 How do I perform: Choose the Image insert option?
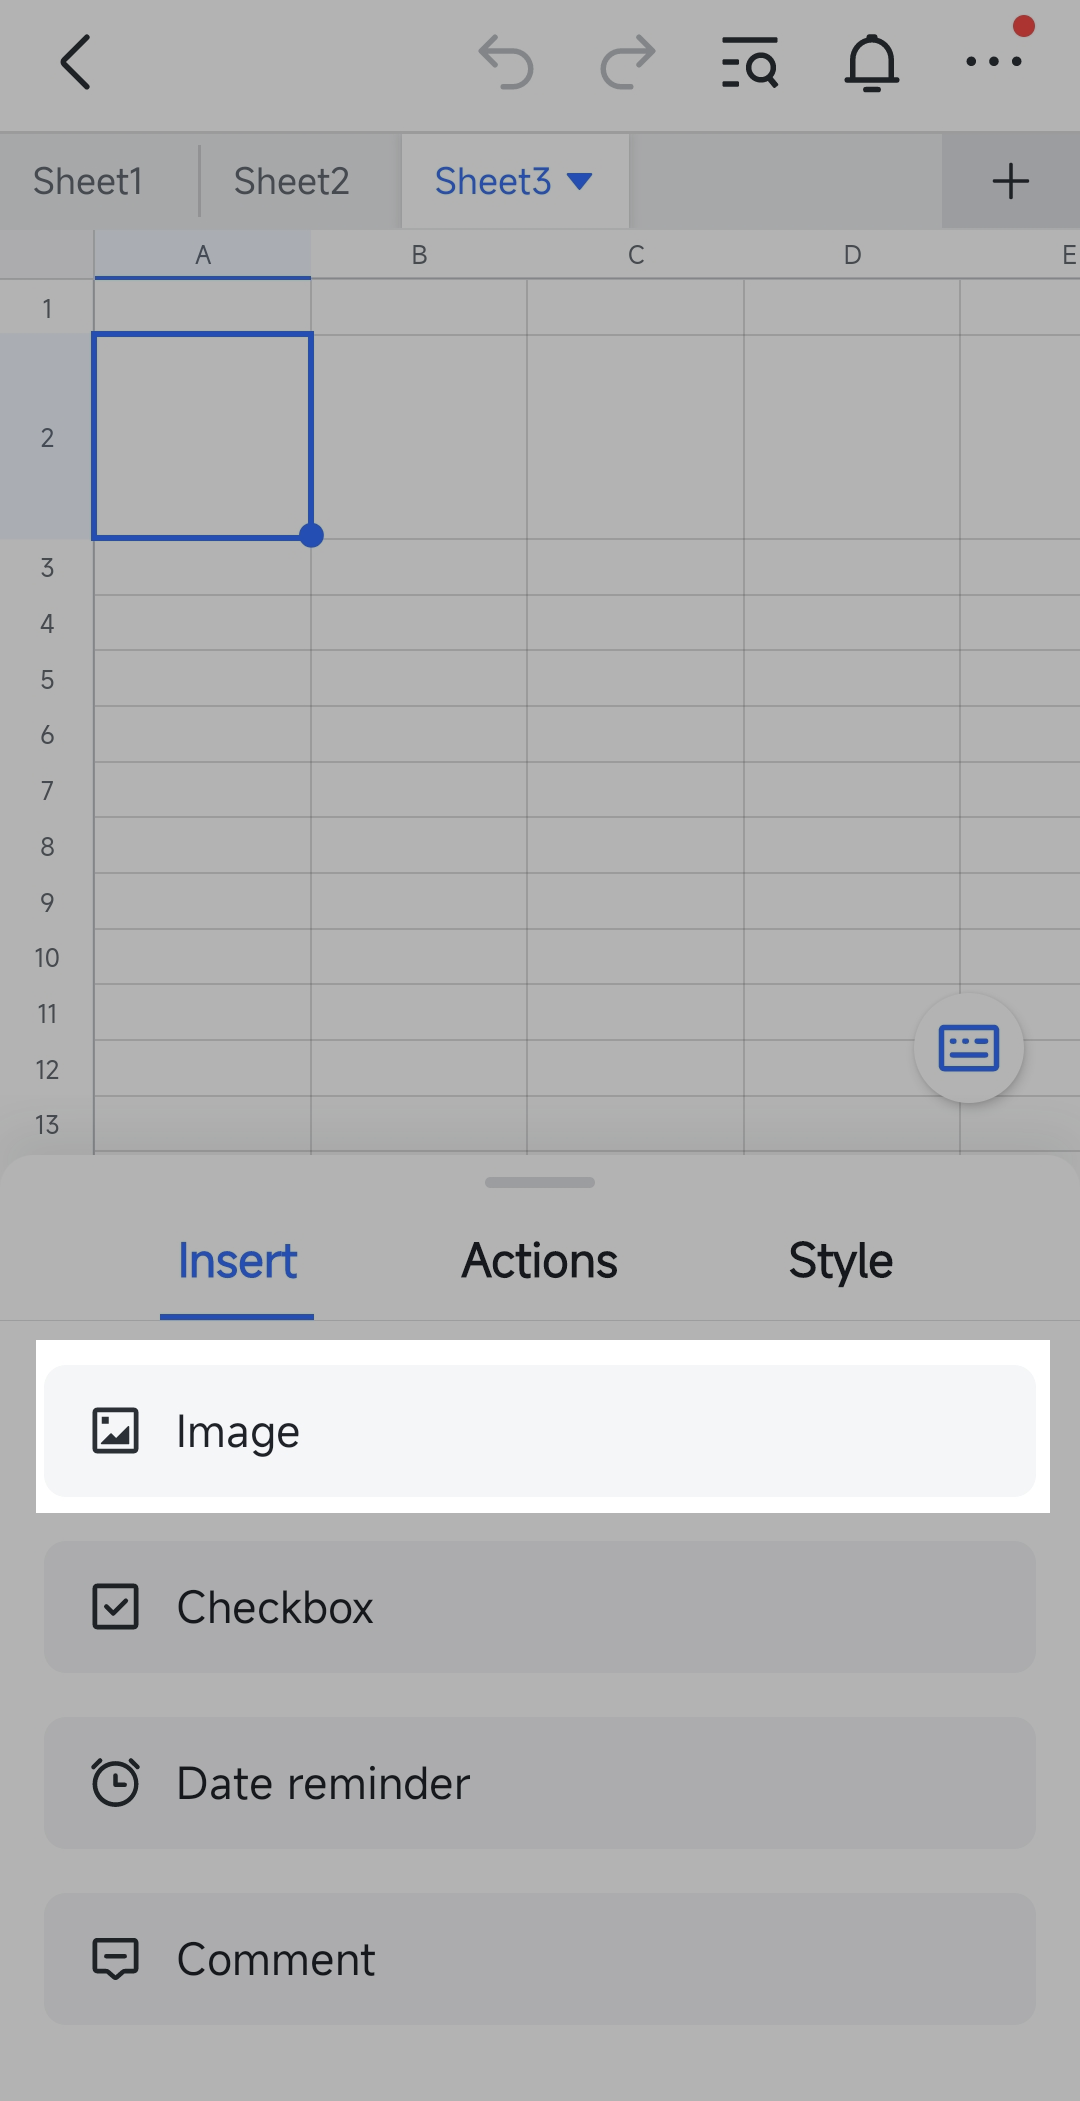click(x=540, y=1431)
